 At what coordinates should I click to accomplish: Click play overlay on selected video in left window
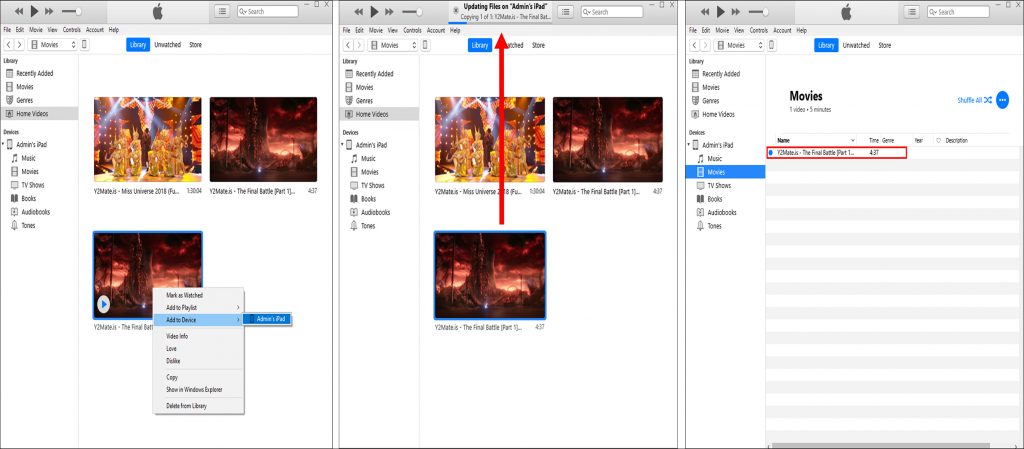103,304
